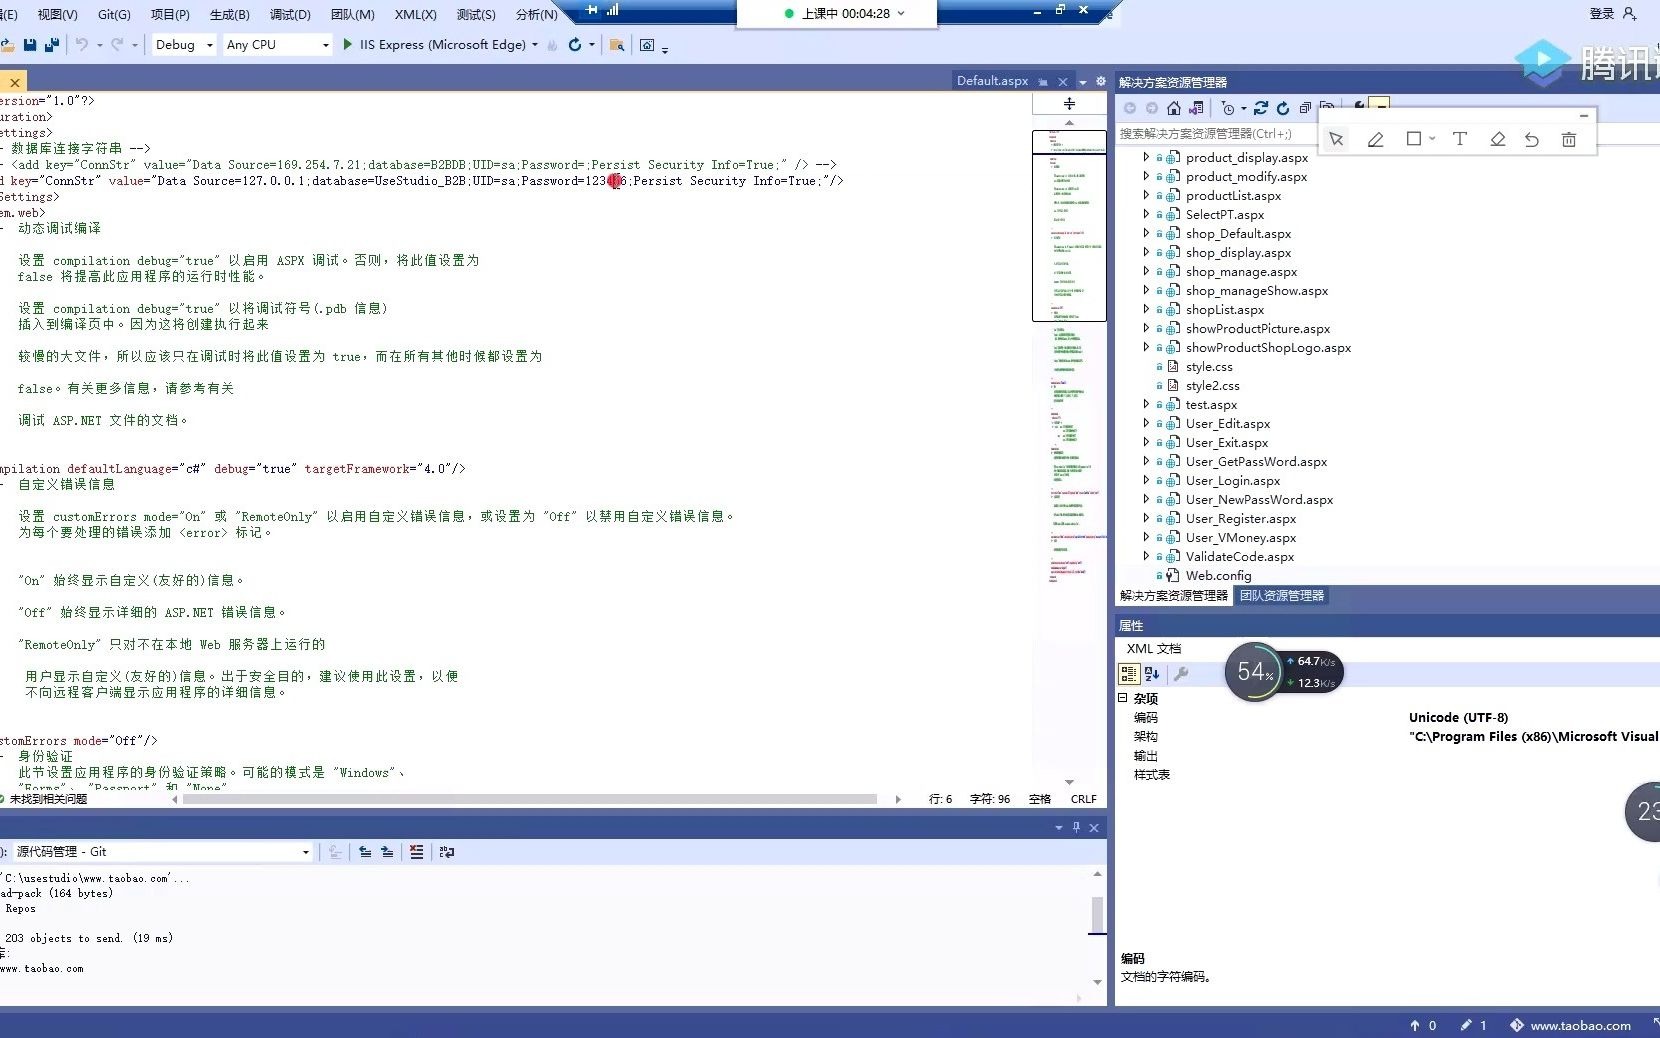Open the XML(X) menu
Viewport: 1660px width, 1038px height.
(x=415, y=14)
